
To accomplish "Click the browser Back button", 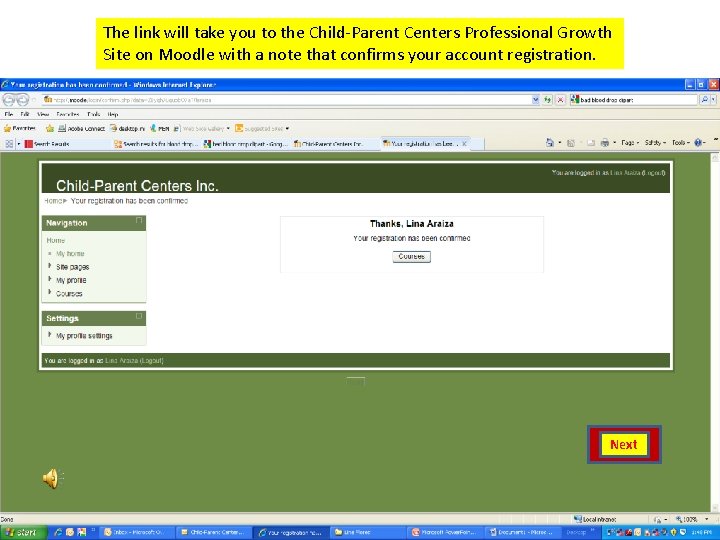I will (x=10, y=100).
